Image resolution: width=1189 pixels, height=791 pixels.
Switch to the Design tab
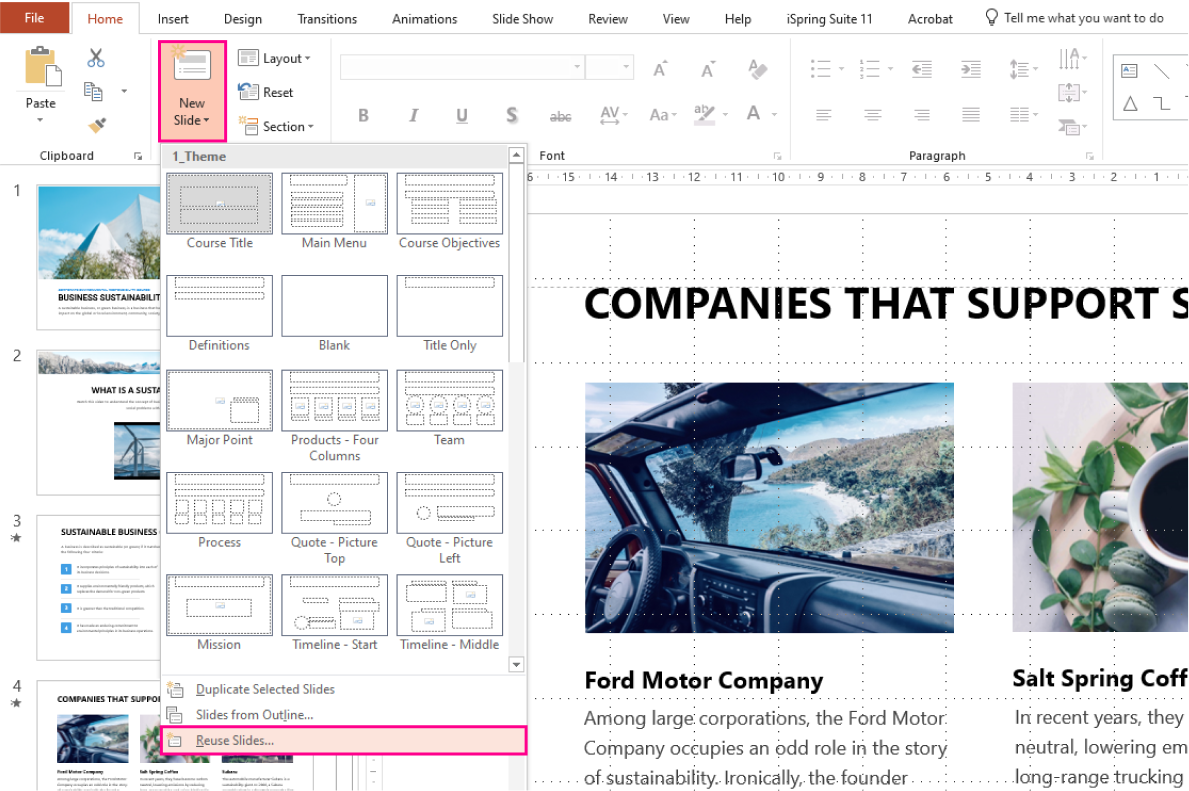click(243, 19)
